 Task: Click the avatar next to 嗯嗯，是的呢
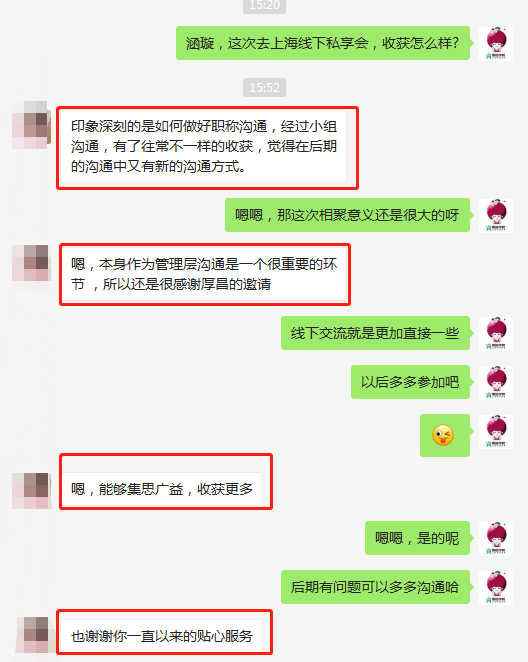pos(496,538)
